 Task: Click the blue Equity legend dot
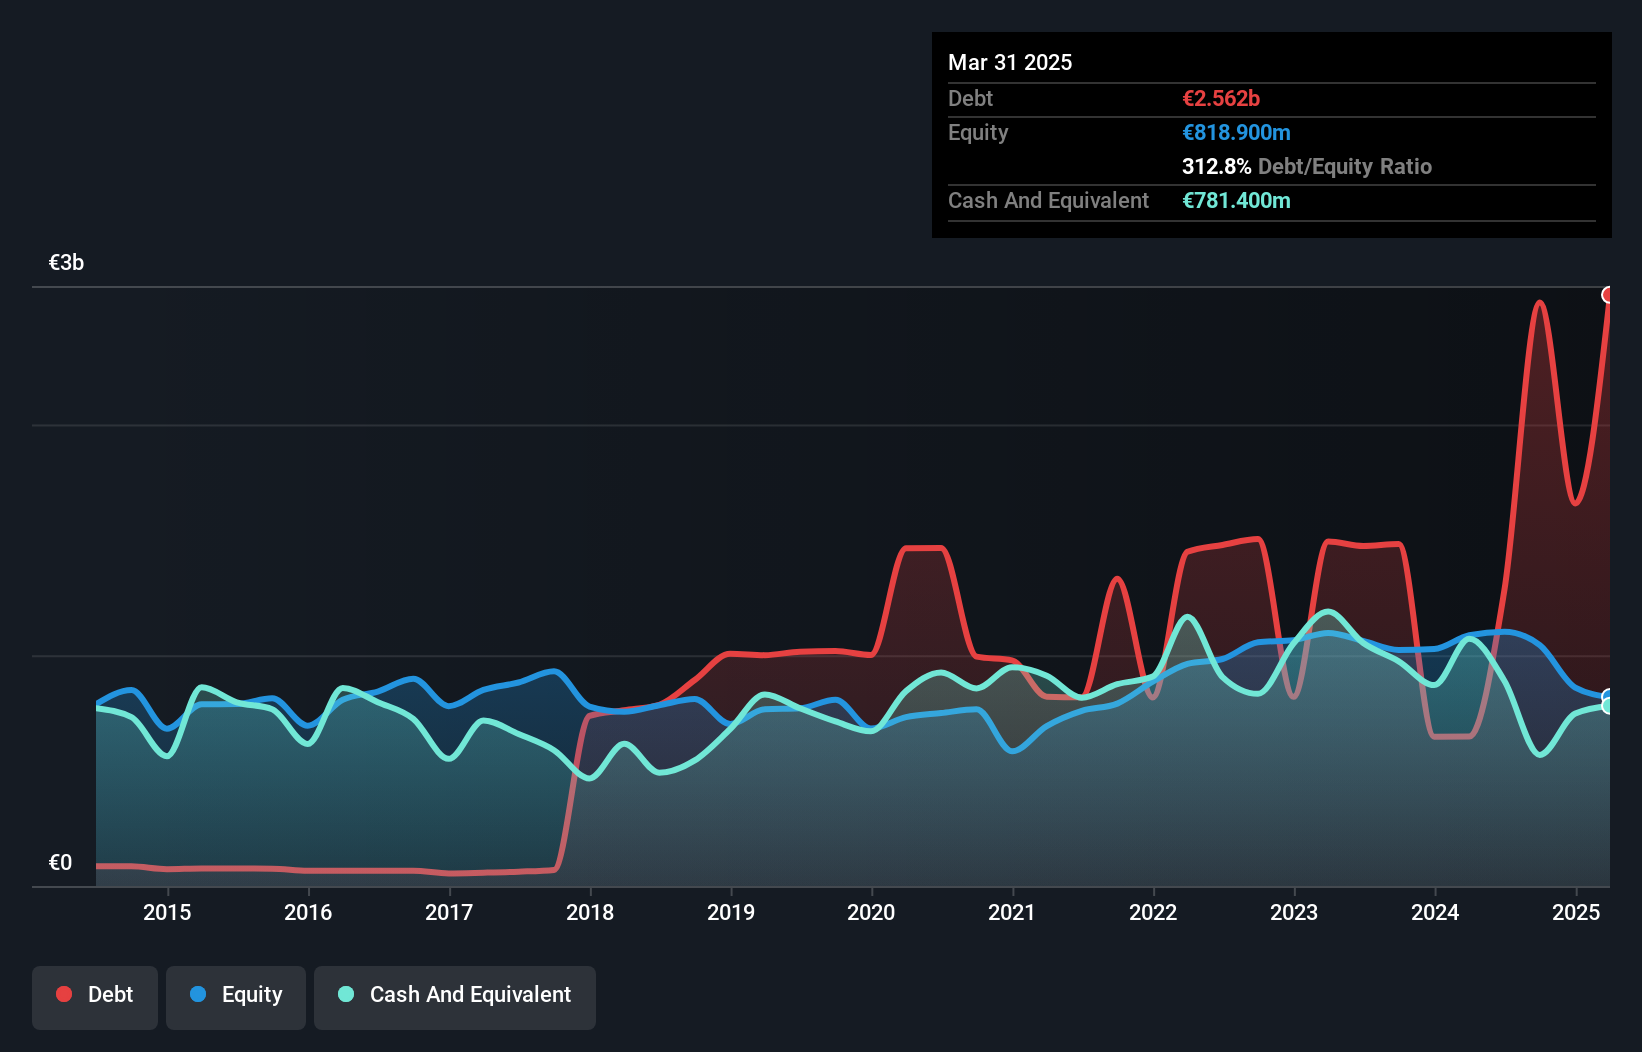click(198, 994)
